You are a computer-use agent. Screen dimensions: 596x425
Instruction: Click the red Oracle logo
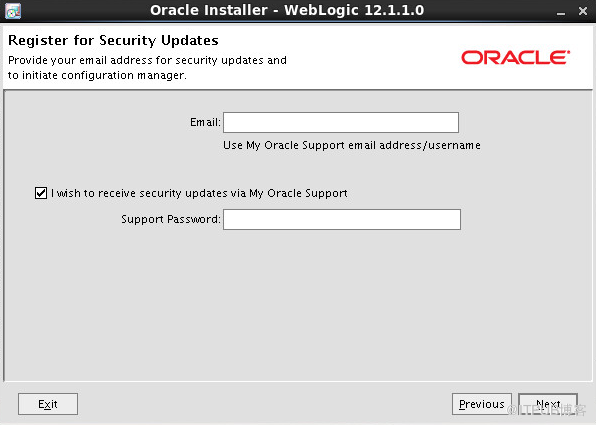coord(515,57)
